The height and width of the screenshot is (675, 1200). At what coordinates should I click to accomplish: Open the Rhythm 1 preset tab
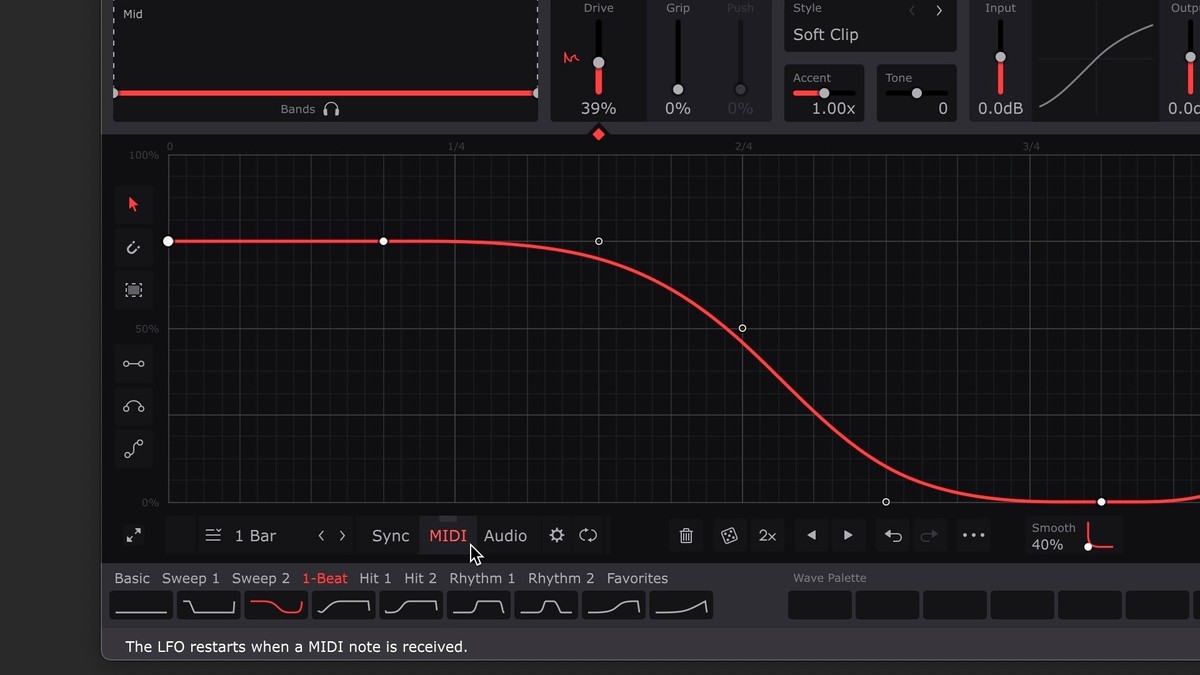(482, 578)
